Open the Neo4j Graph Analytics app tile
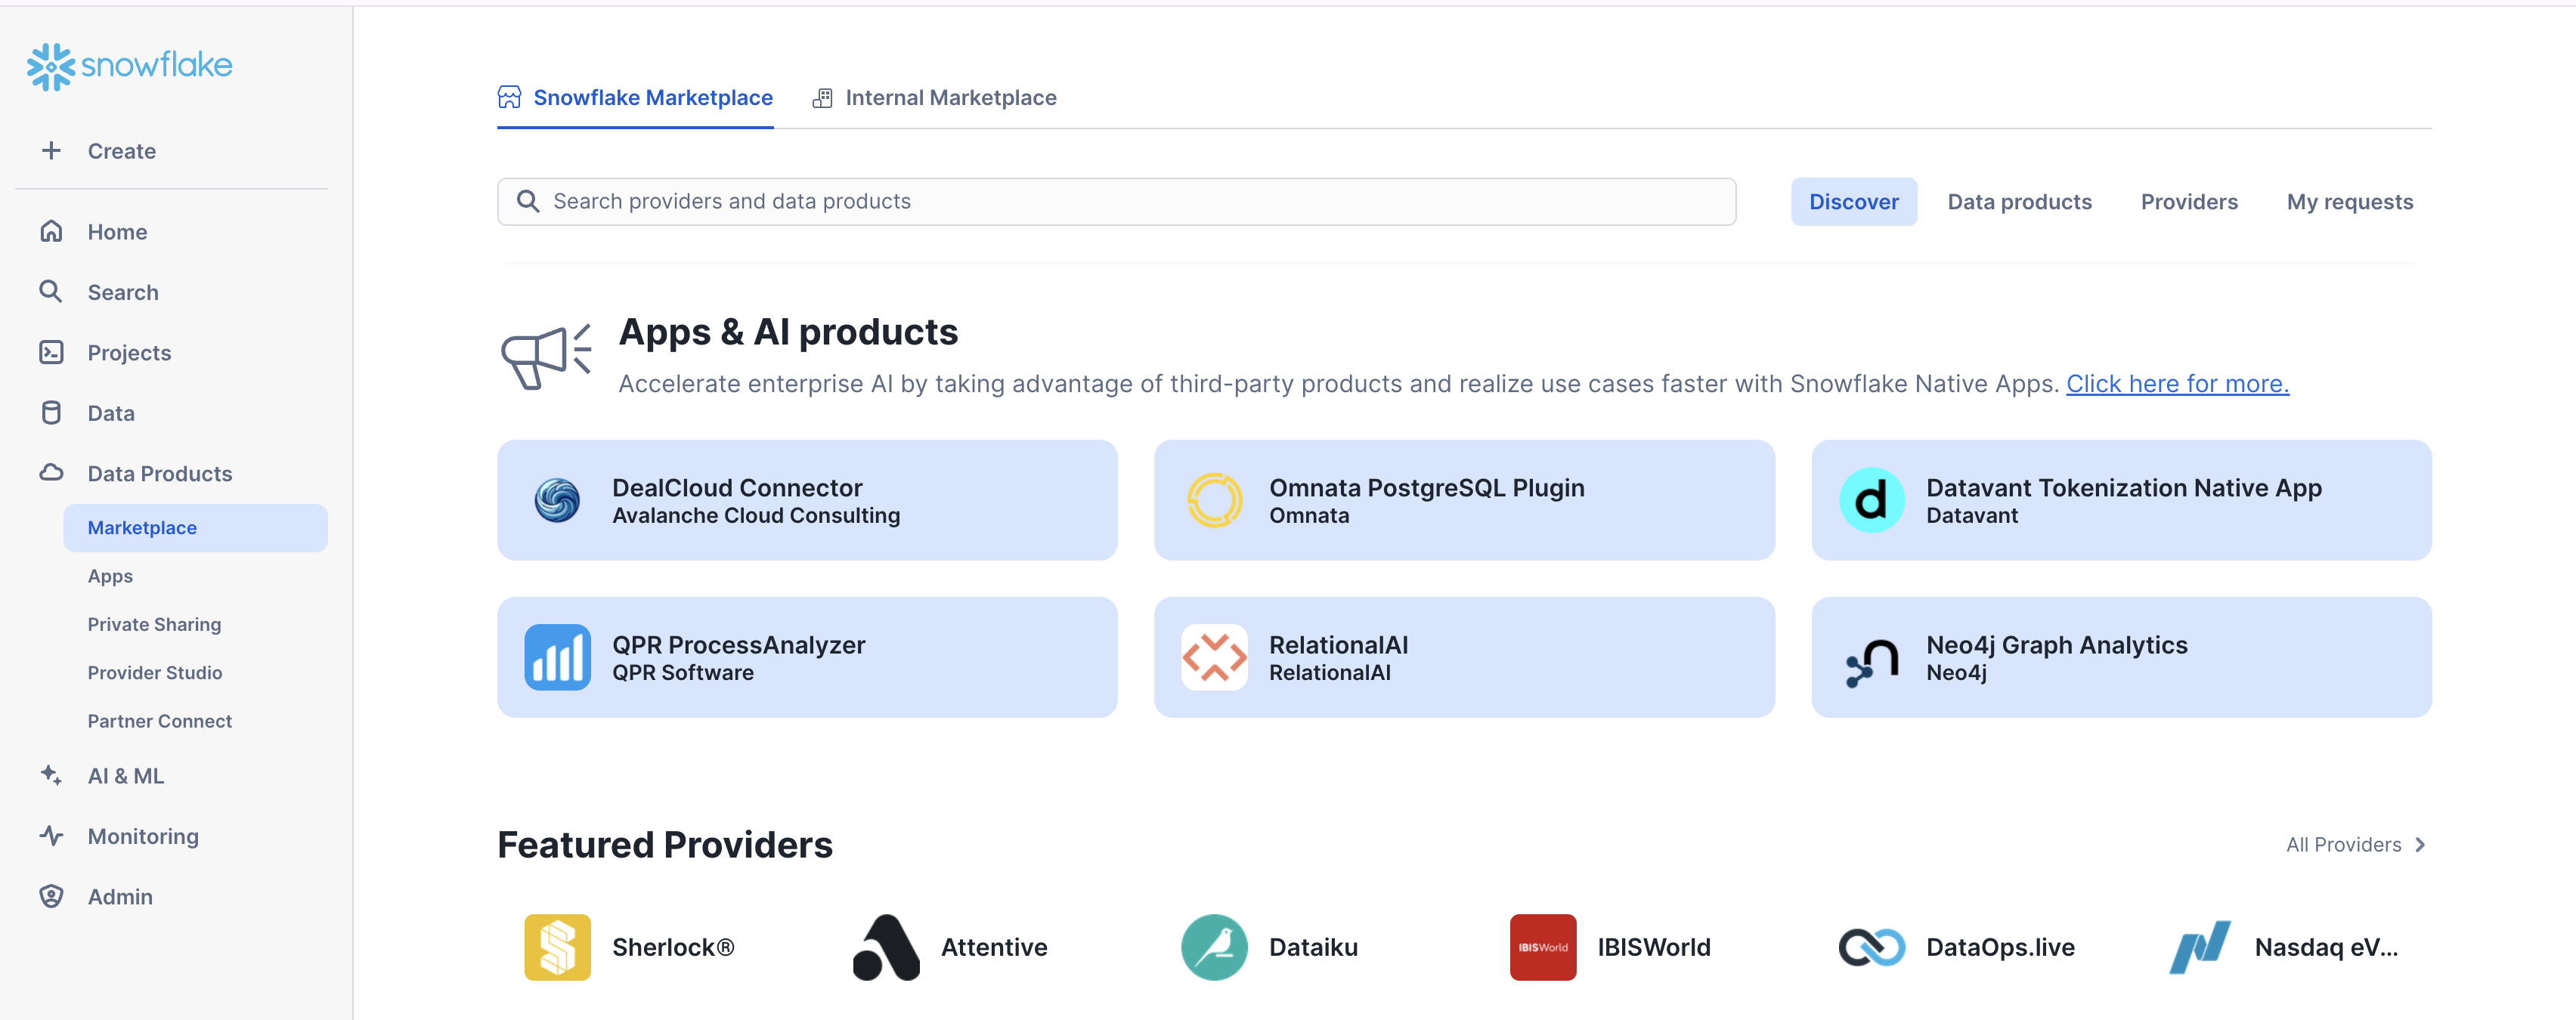The height and width of the screenshot is (1020, 2576). click(2120, 657)
